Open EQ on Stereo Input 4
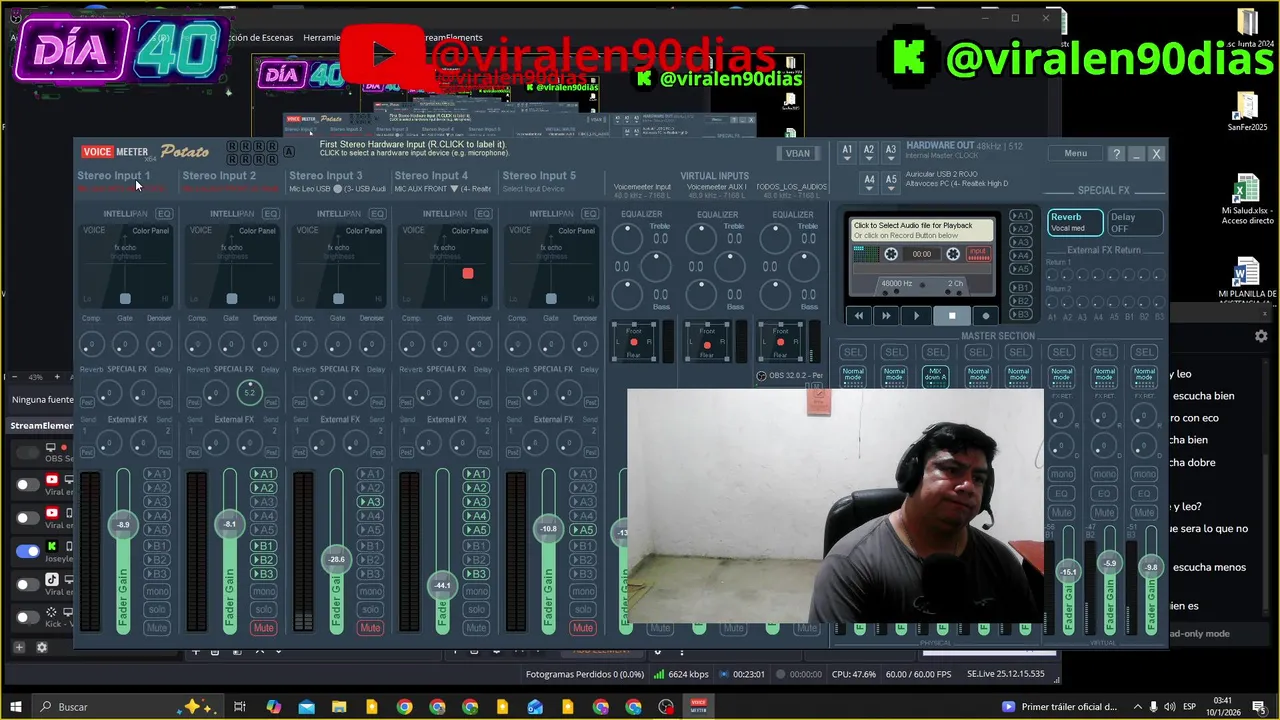1280x720 pixels. pyautogui.click(x=483, y=214)
